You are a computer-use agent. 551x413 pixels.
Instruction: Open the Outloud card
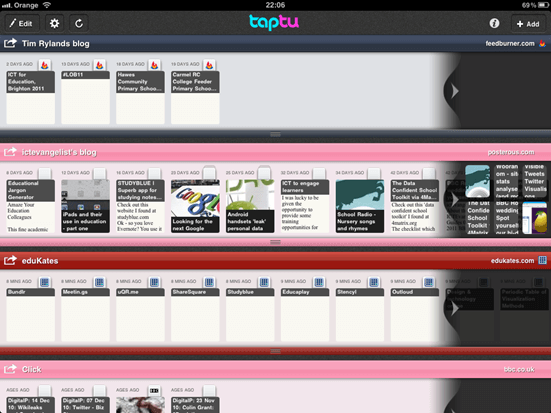click(x=414, y=315)
